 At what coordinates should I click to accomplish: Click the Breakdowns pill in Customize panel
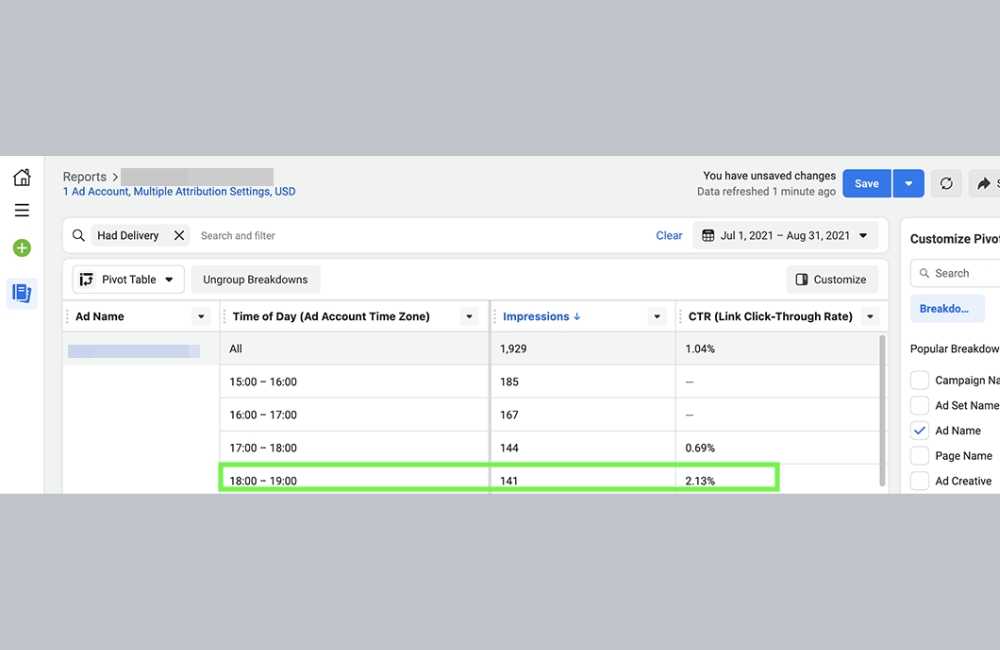946,308
